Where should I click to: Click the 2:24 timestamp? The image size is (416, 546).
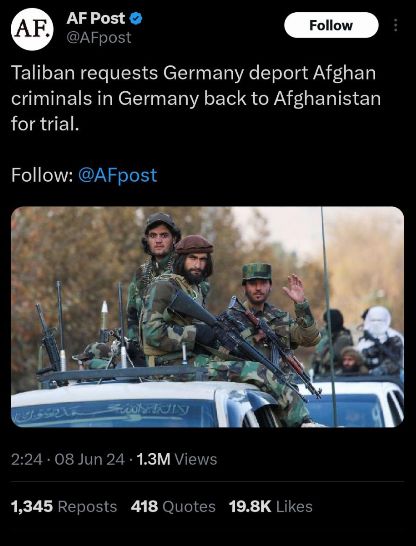click(x=27, y=460)
